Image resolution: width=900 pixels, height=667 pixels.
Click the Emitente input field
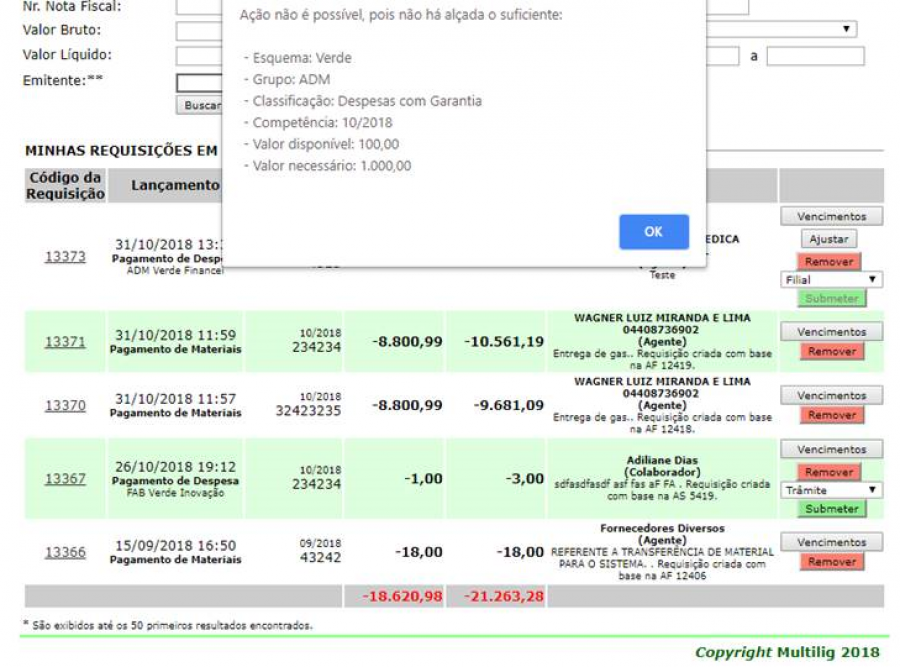(x=198, y=83)
